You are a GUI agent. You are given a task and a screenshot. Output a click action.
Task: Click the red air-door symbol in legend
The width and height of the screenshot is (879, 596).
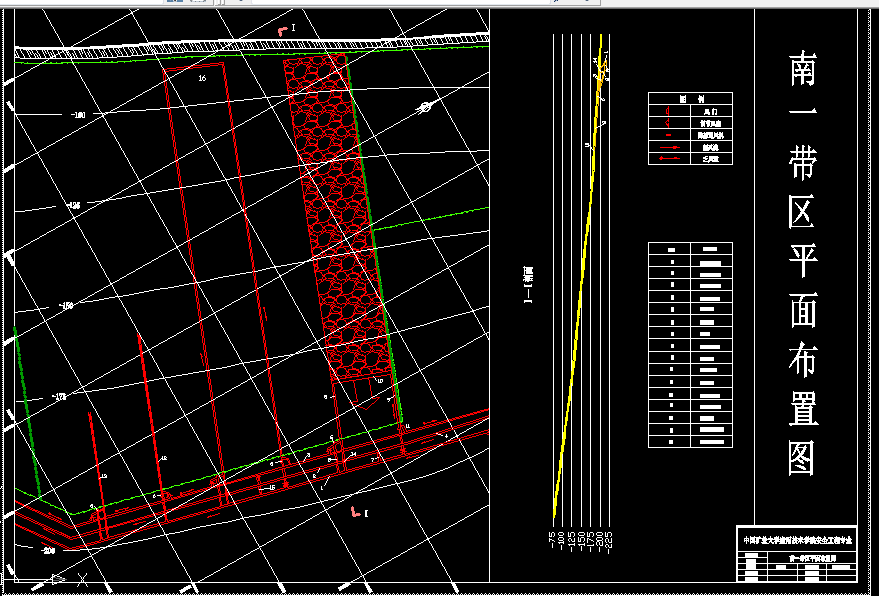[668, 112]
